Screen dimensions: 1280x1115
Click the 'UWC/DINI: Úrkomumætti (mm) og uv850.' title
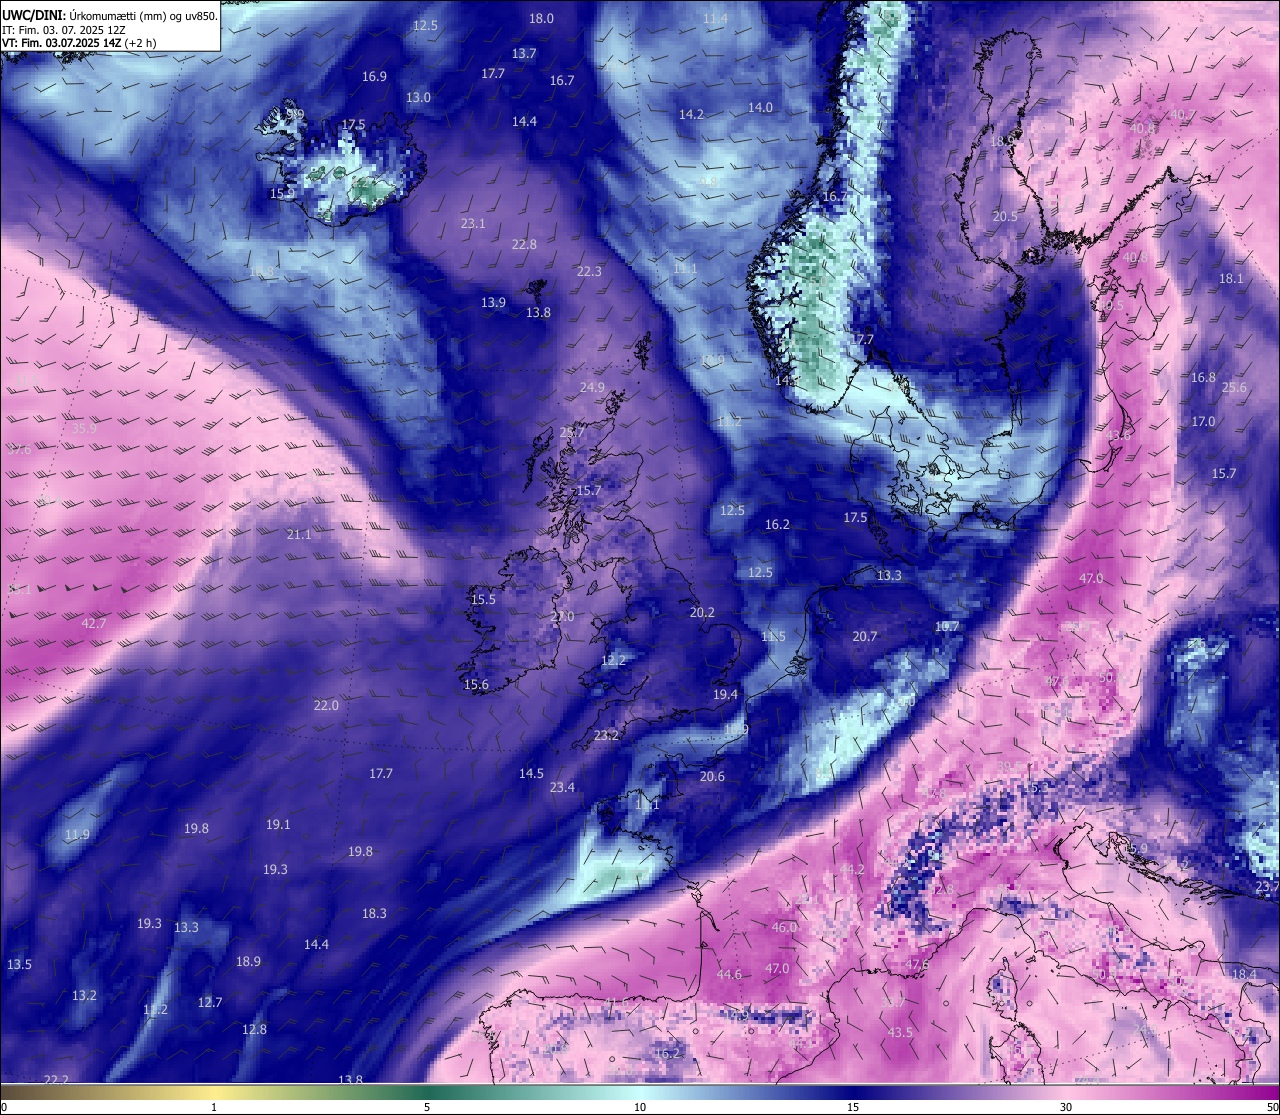(x=109, y=15)
